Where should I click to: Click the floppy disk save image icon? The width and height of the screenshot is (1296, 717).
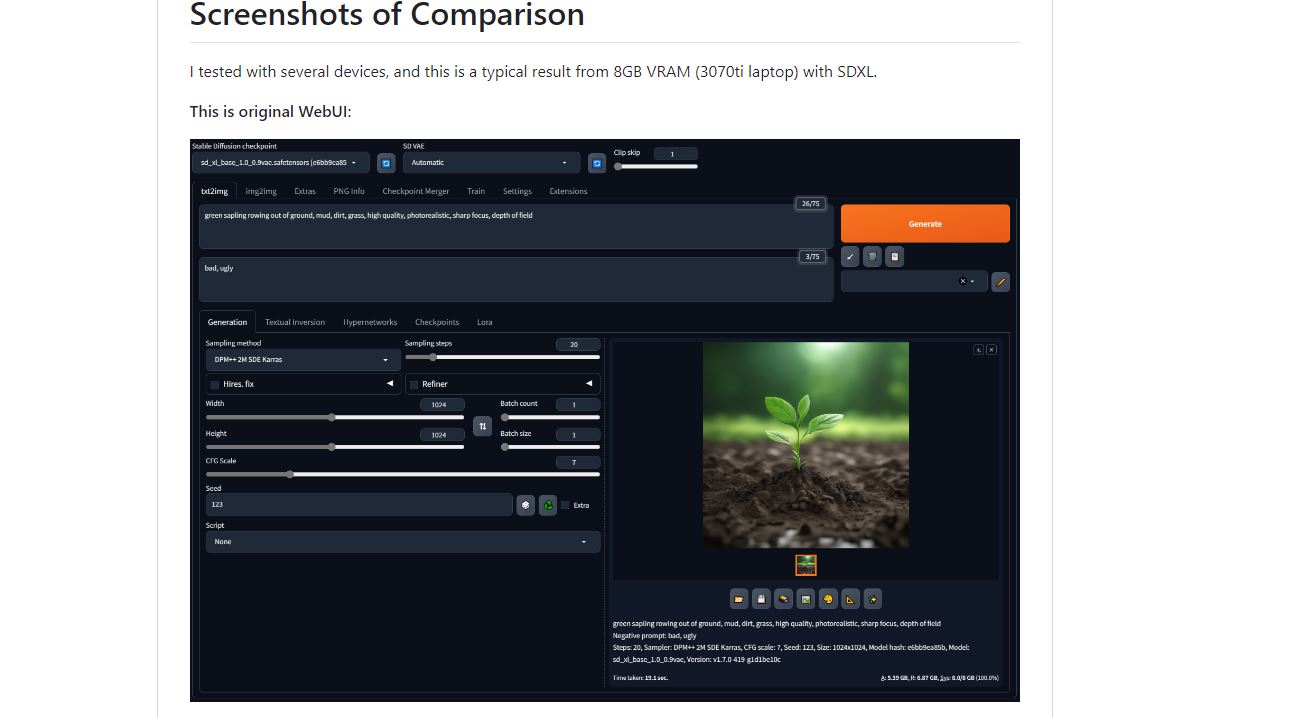click(761, 599)
